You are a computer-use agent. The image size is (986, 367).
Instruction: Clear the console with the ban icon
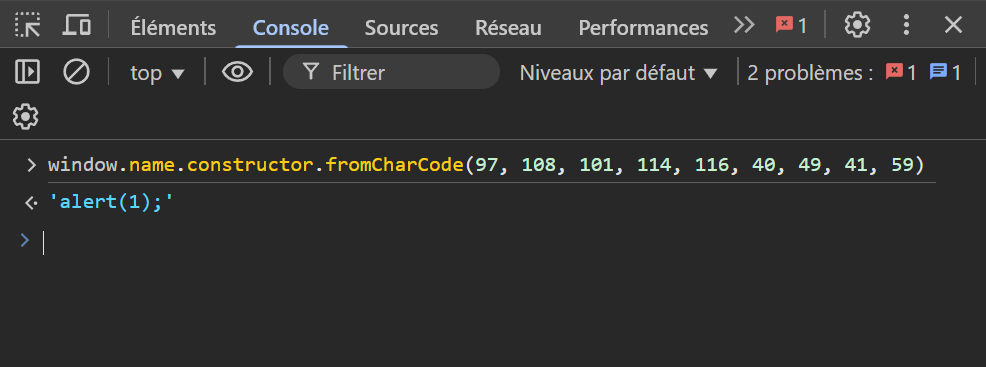[x=77, y=72]
